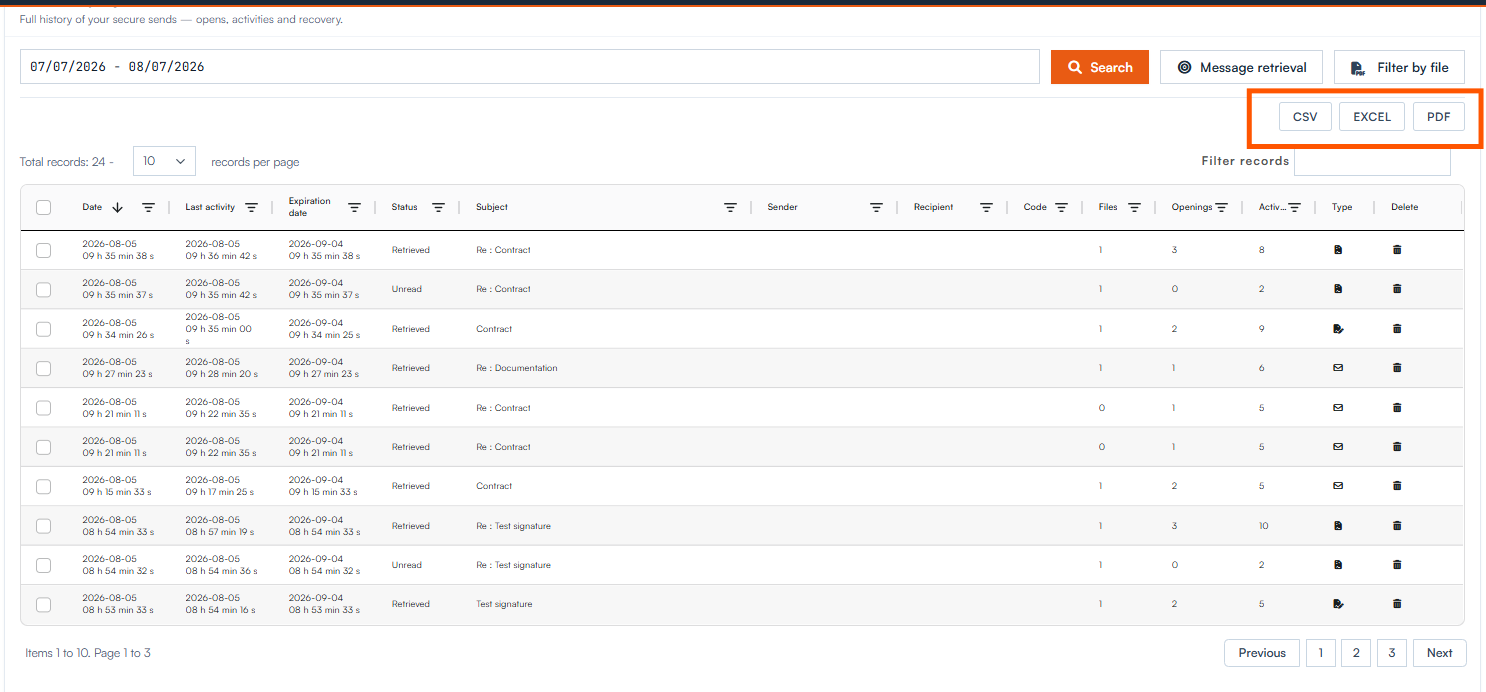
Task: Click the type icon for the 09 h 35 min 37 s row
Action: click(x=1338, y=289)
